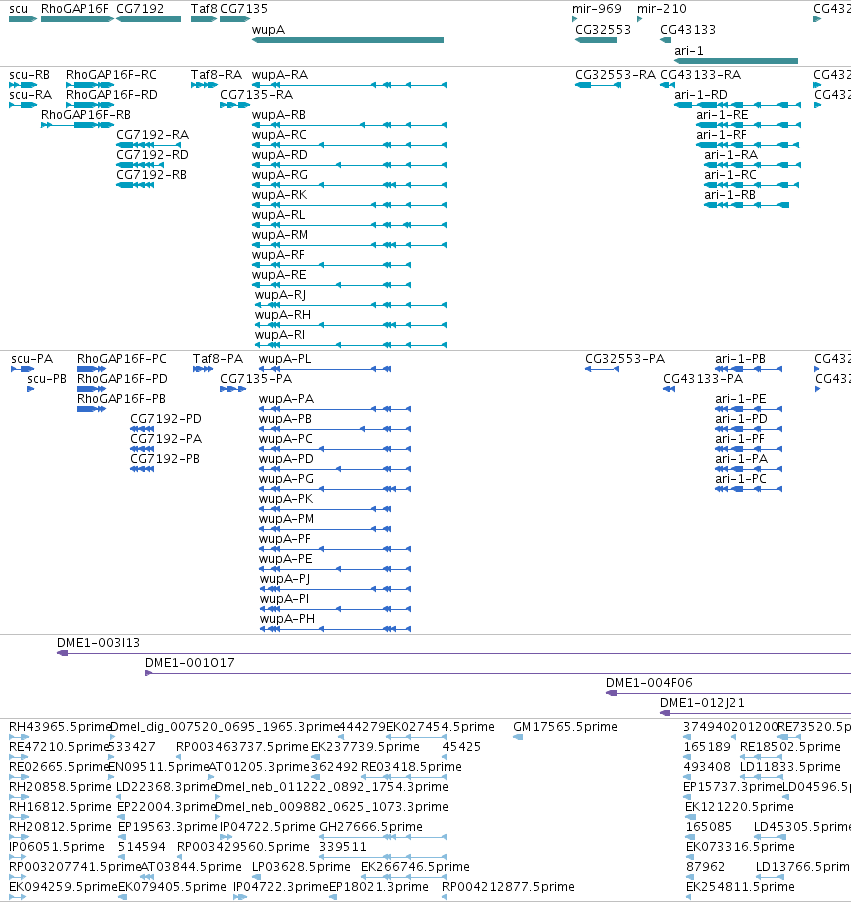Click protein scu-PA label
The height and width of the screenshot is (902, 851).
(x=32, y=359)
